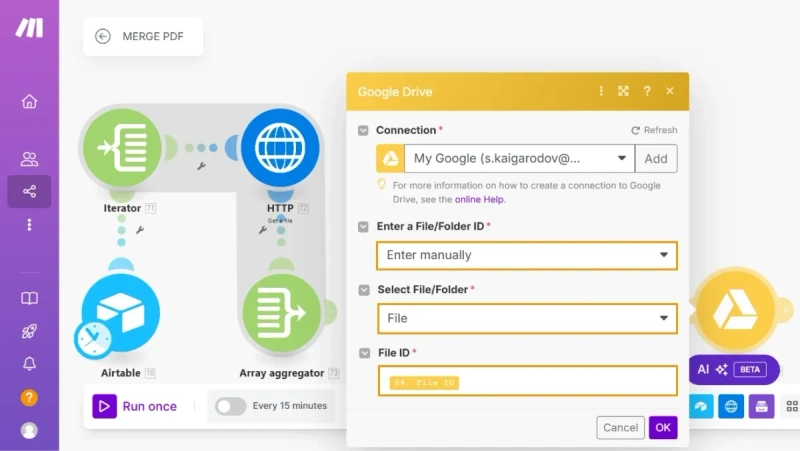The image size is (800, 451).
Task: Open the Home icon in the sidebar
Action: point(29,101)
